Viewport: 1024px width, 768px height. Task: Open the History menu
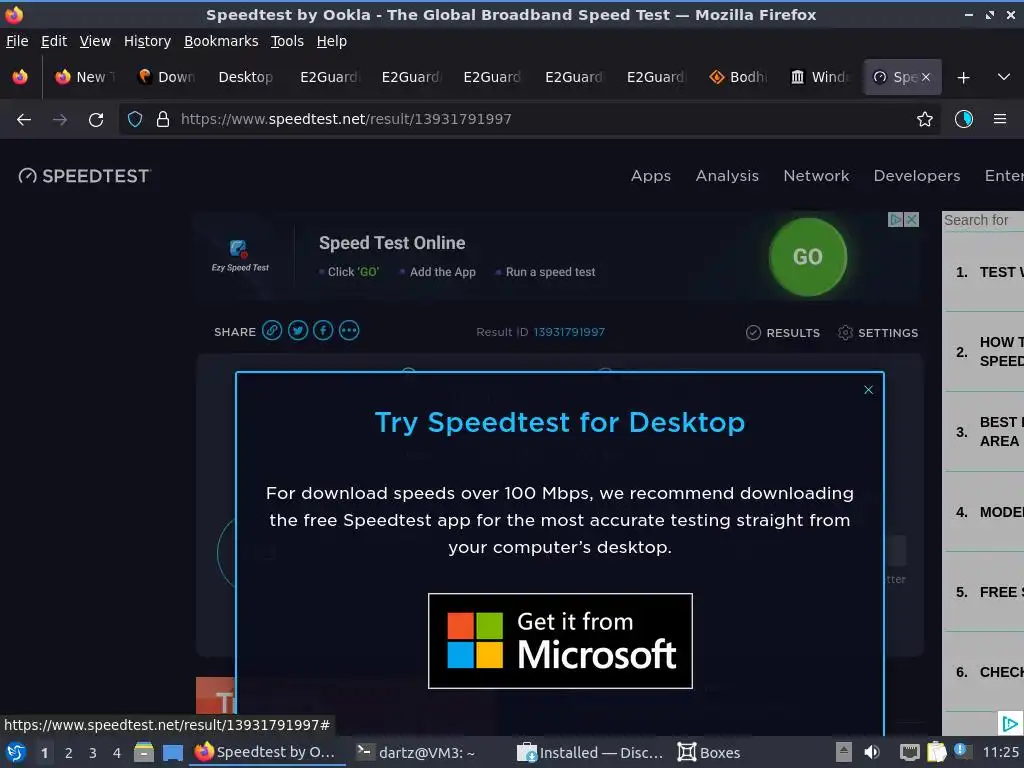[x=147, y=41]
